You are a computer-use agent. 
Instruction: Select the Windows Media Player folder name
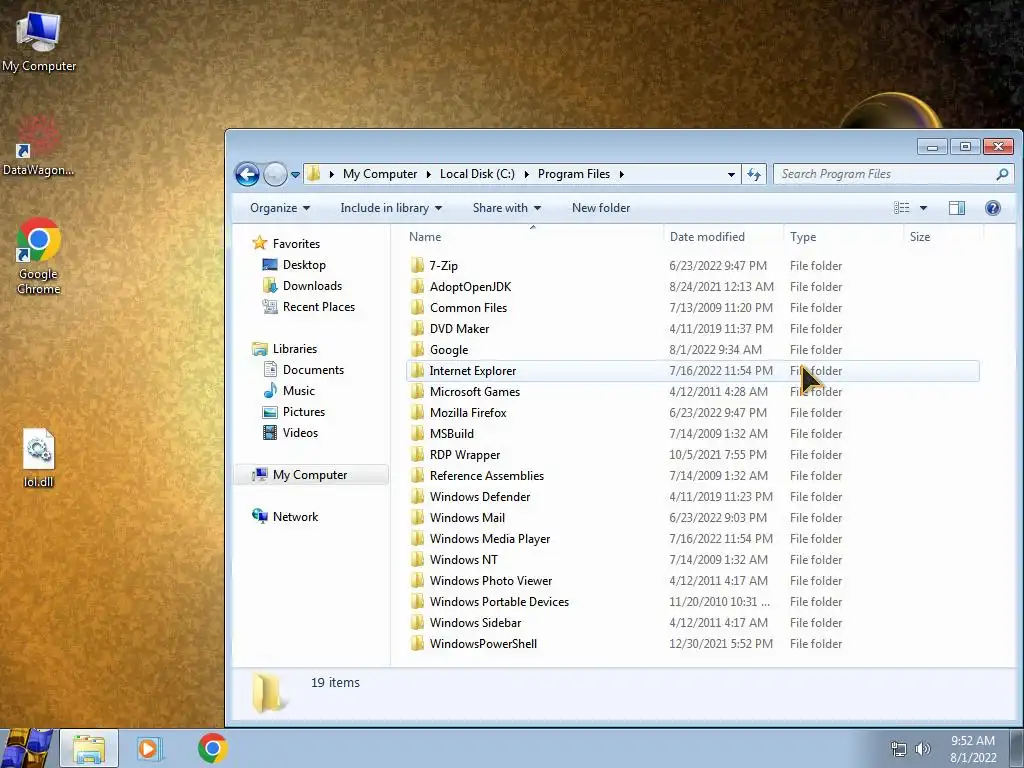490,539
